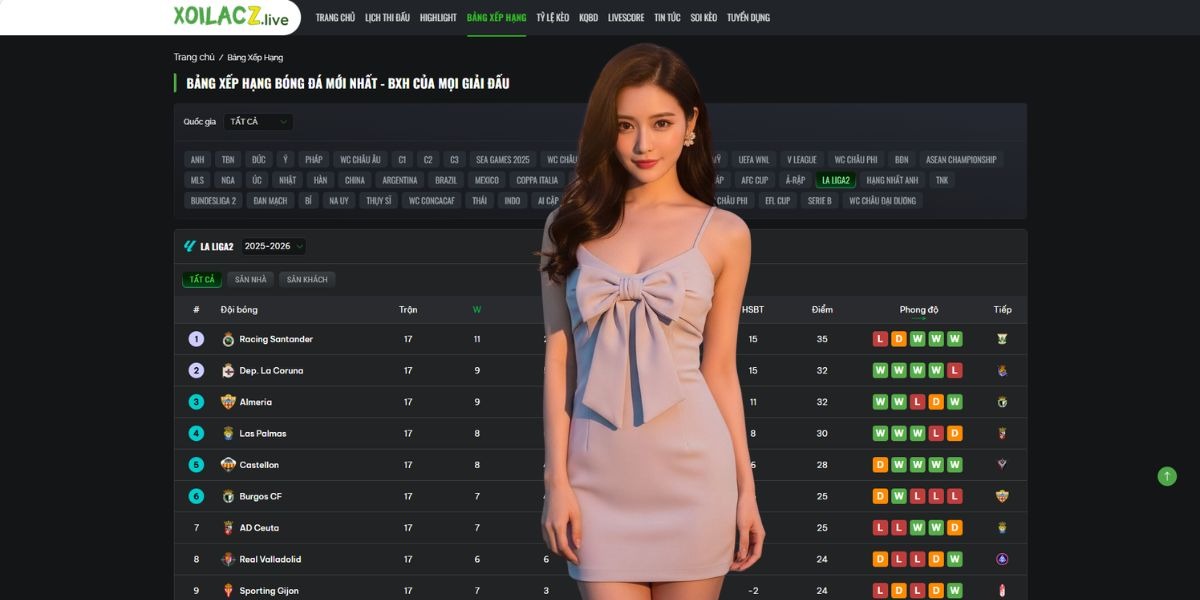Click next opponent crest in Racing Santander row
Viewport: 1200px width, 600px height.
click(x=1002, y=339)
